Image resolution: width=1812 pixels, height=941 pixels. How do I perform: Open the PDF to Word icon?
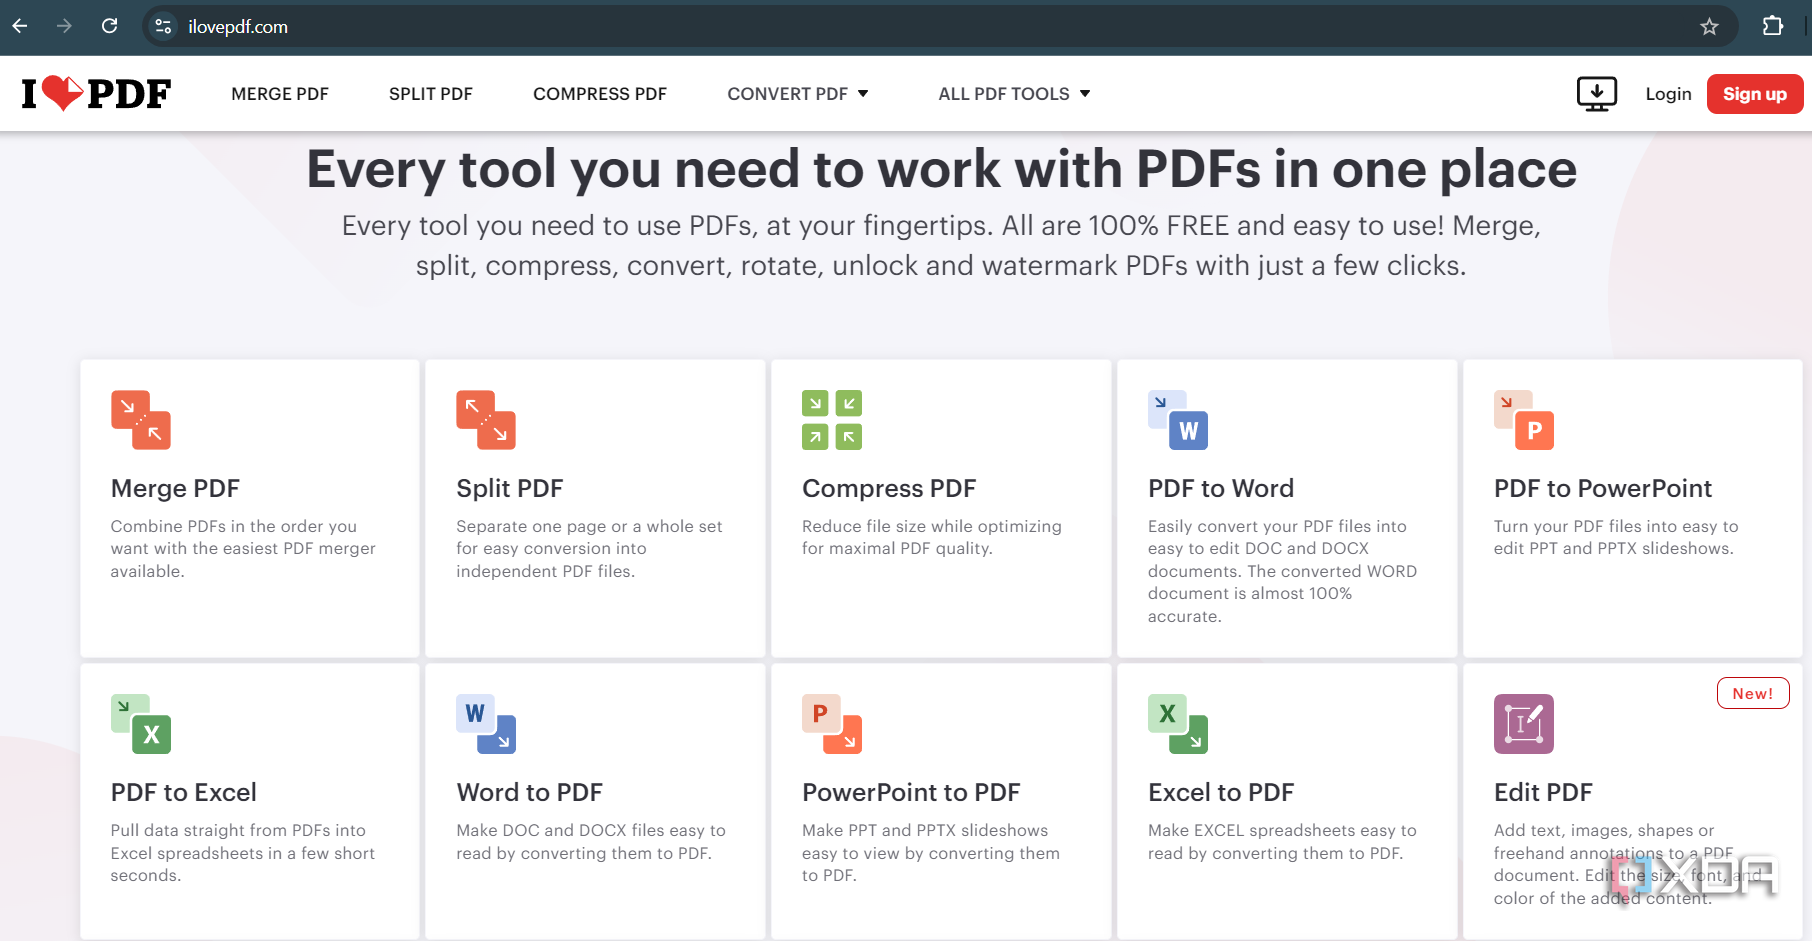(1178, 420)
